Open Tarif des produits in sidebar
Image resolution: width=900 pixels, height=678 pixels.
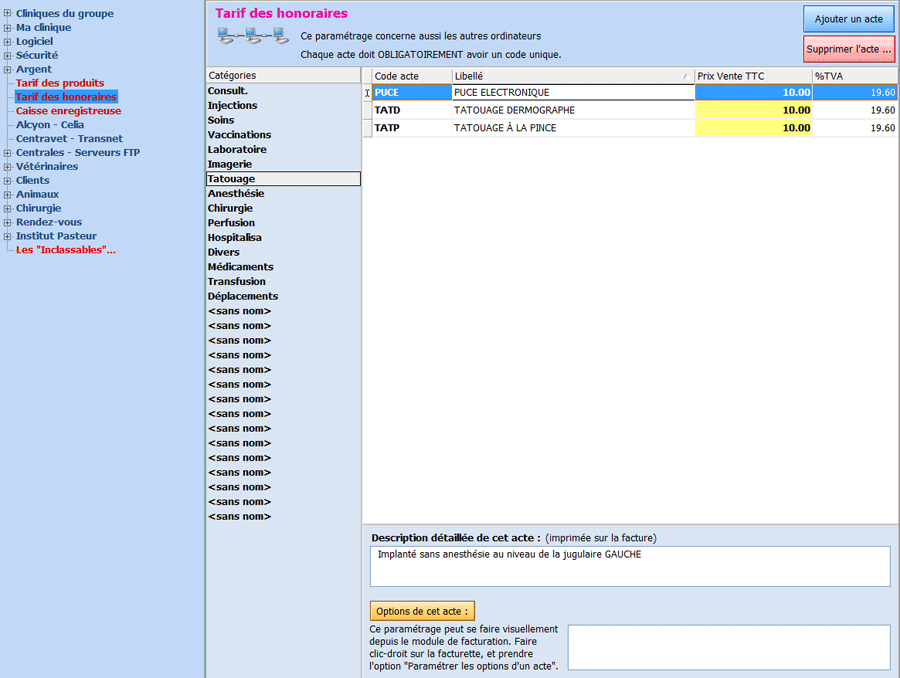tap(59, 83)
